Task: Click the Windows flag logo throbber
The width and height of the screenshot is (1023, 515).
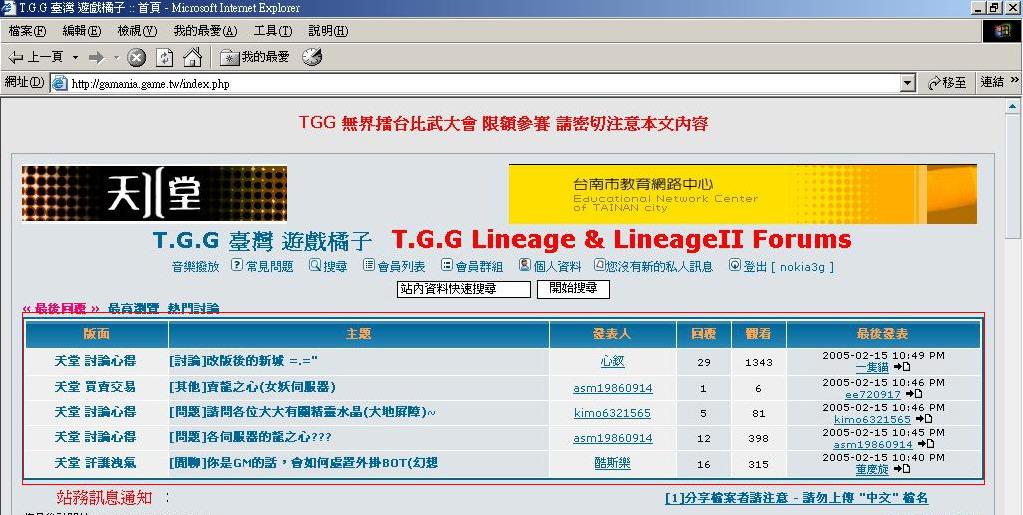Action: click(x=1002, y=31)
